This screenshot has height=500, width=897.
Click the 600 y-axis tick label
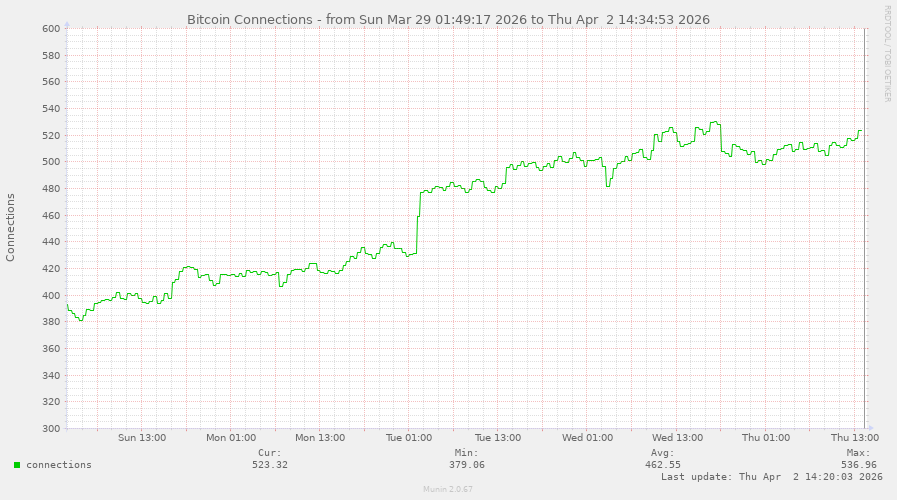[51, 28]
